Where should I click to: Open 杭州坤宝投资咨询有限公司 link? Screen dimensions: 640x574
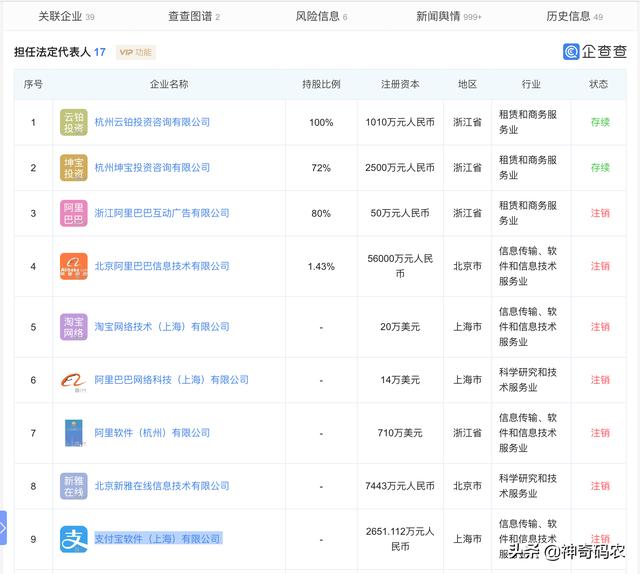(x=152, y=167)
